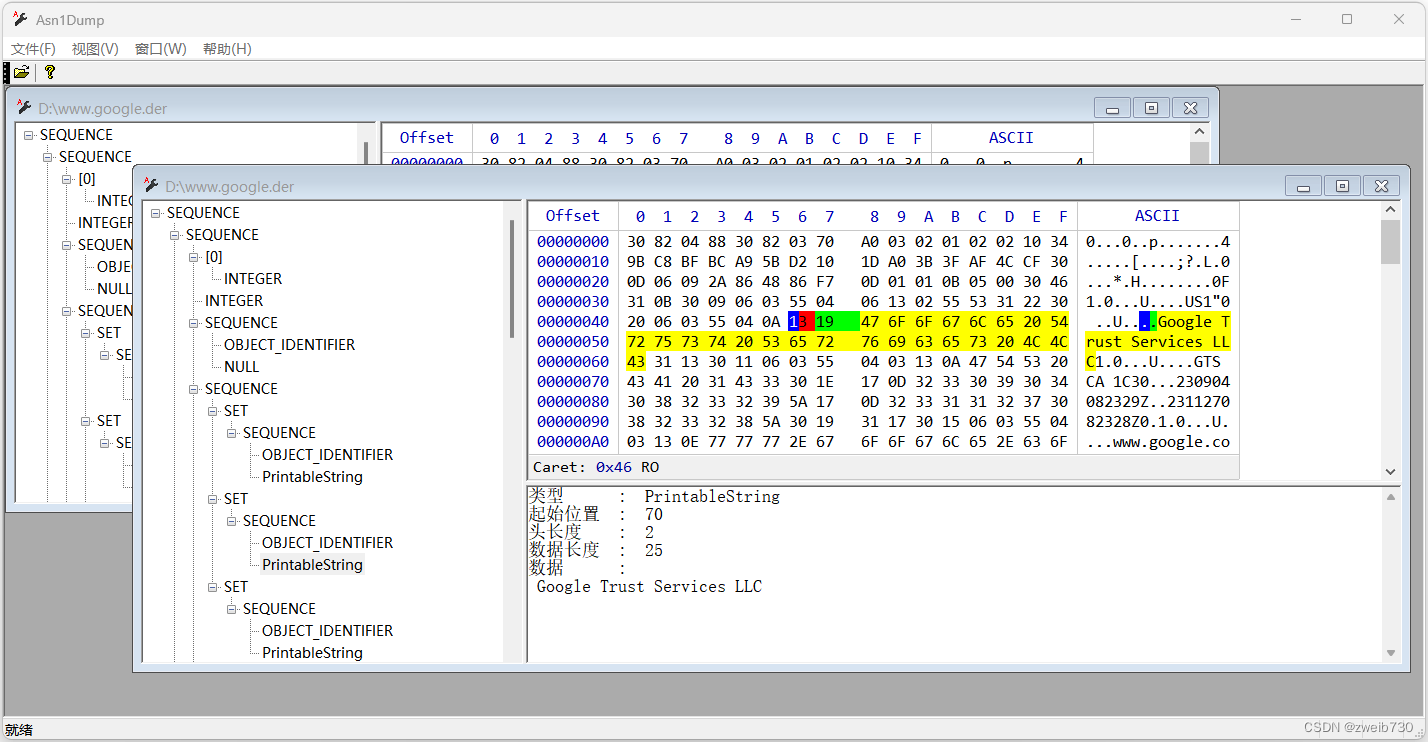Click the 'Caret: 0x46 RO' status line
Screen dimensions: 1428x742
[x=595, y=467]
